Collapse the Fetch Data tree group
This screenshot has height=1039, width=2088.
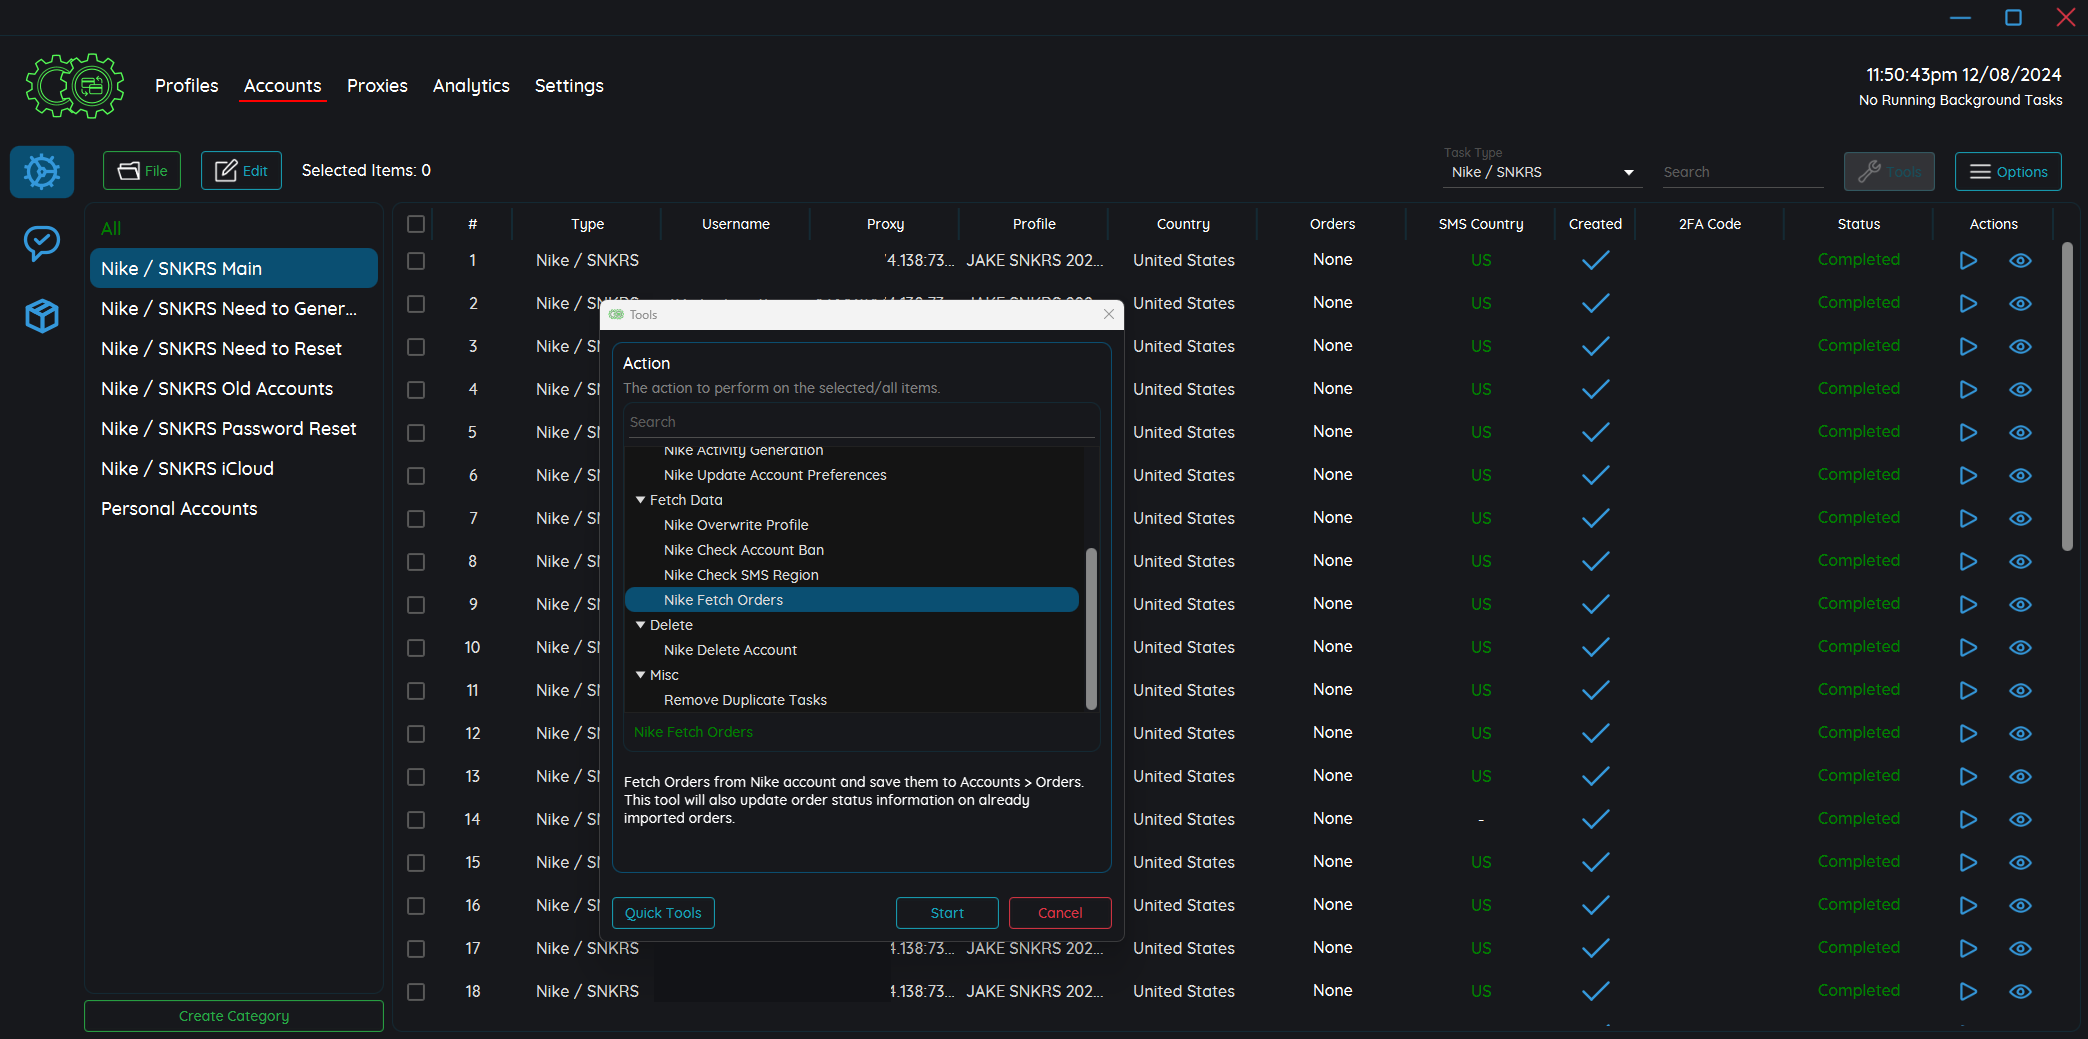(x=641, y=500)
